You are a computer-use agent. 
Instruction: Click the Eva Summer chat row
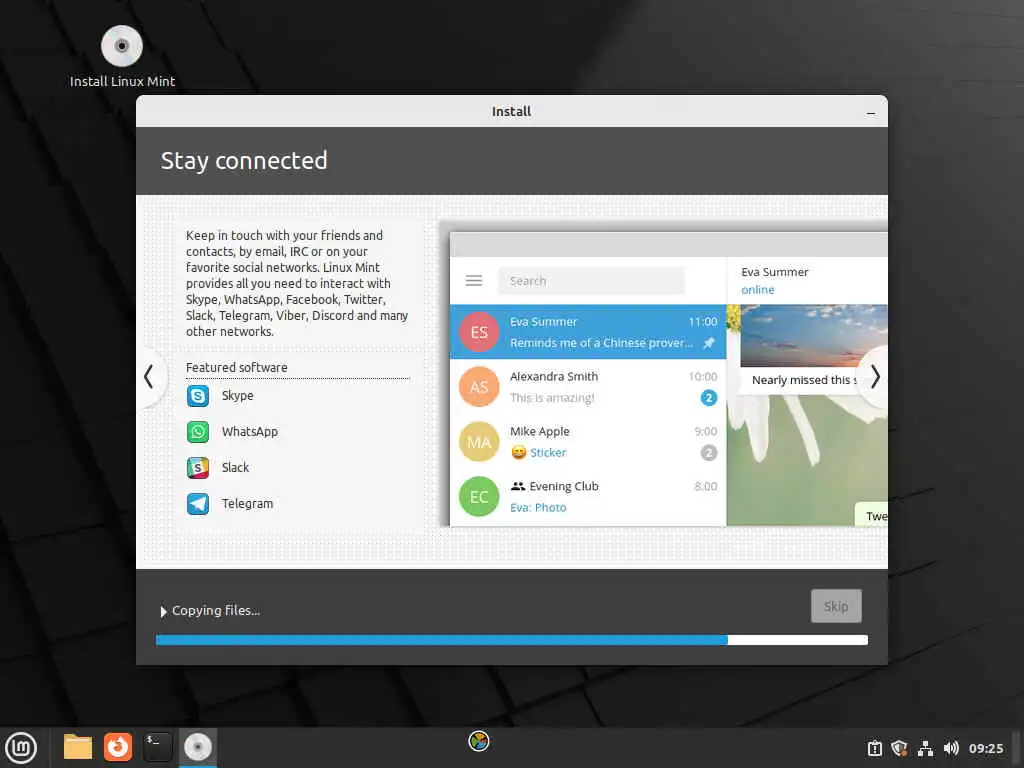[588, 332]
